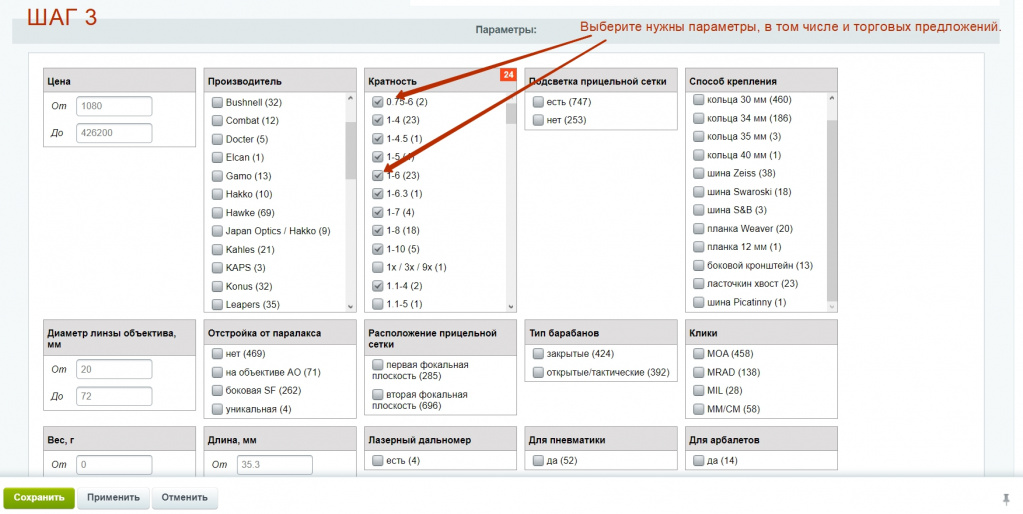The height and width of the screenshot is (514, 1023).
Task: Tick the MRAD (138) checkbox
Action: 699,372
